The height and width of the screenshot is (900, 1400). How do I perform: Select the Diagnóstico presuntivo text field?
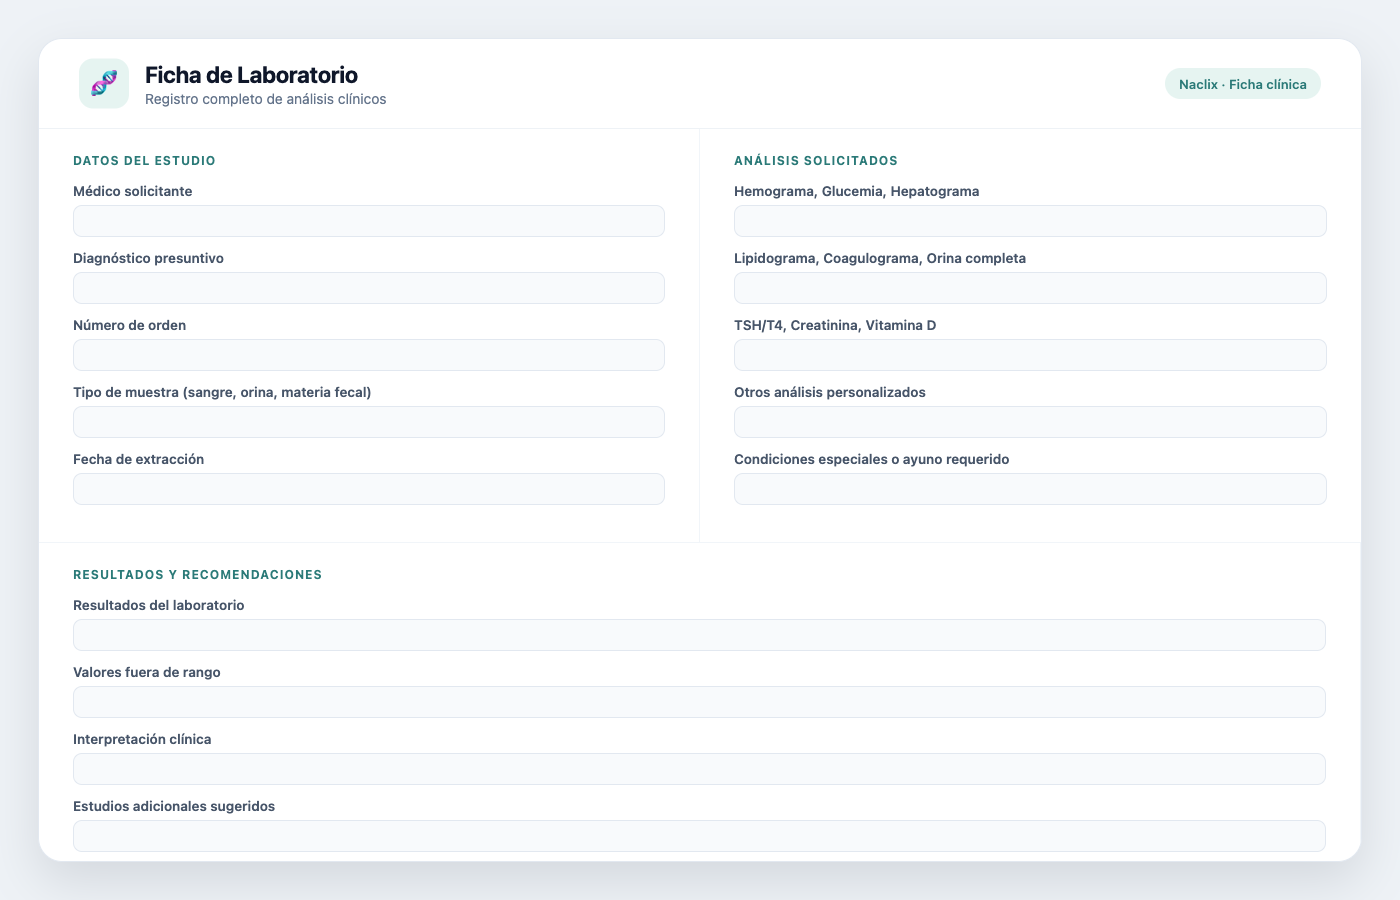click(x=369, y=288)
